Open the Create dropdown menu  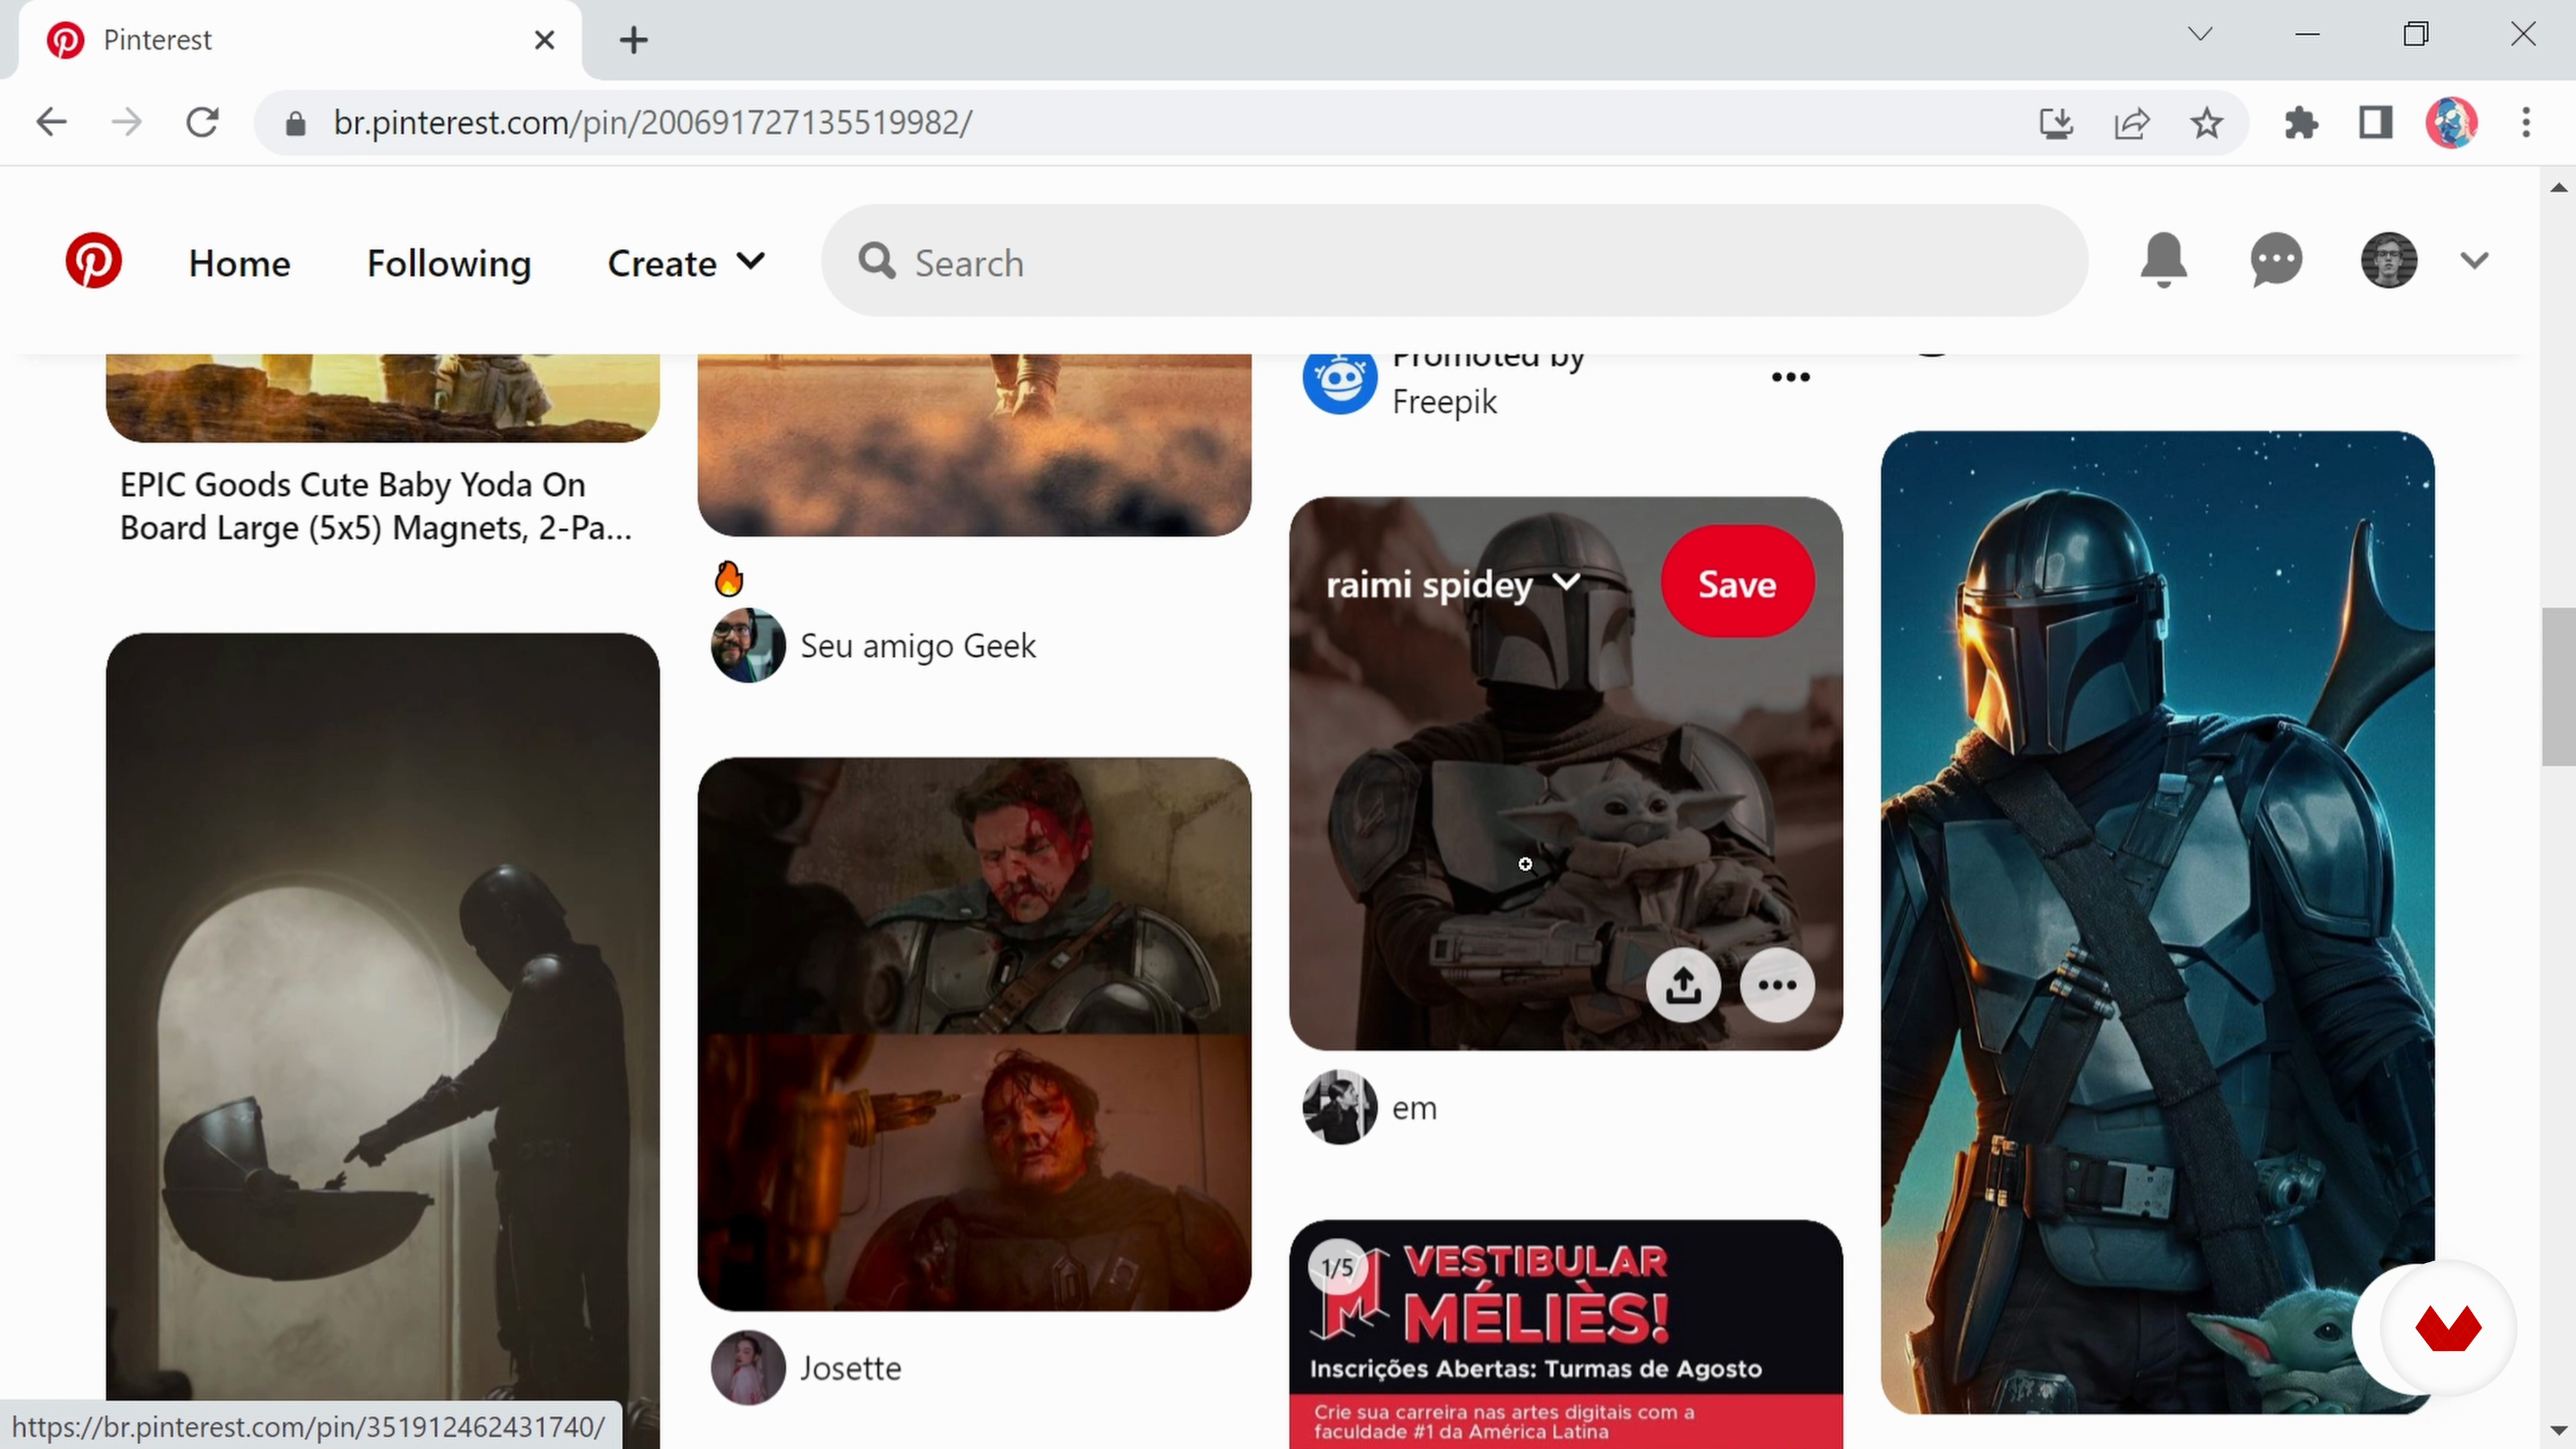(686, 263)
